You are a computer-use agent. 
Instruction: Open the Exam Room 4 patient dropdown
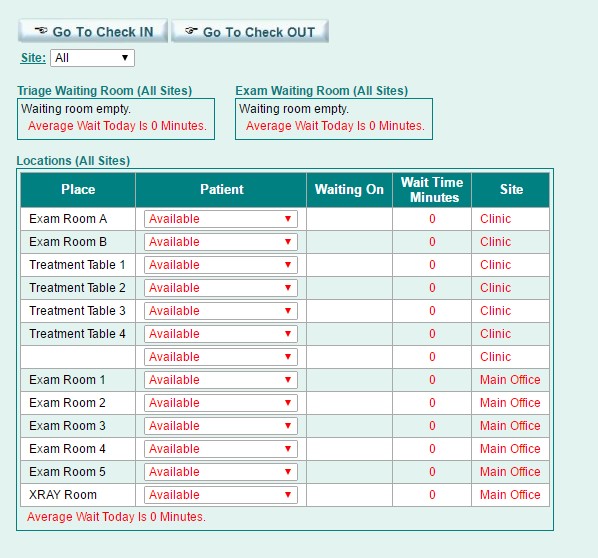point(221,449)
